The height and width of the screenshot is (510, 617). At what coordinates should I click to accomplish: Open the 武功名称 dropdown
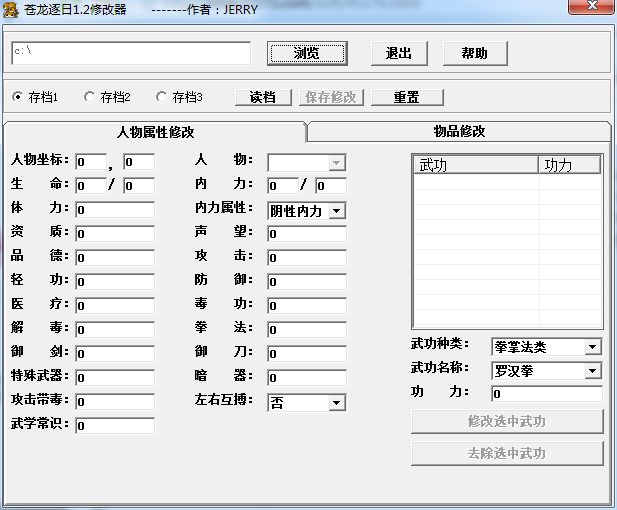[x=592, y=371]
